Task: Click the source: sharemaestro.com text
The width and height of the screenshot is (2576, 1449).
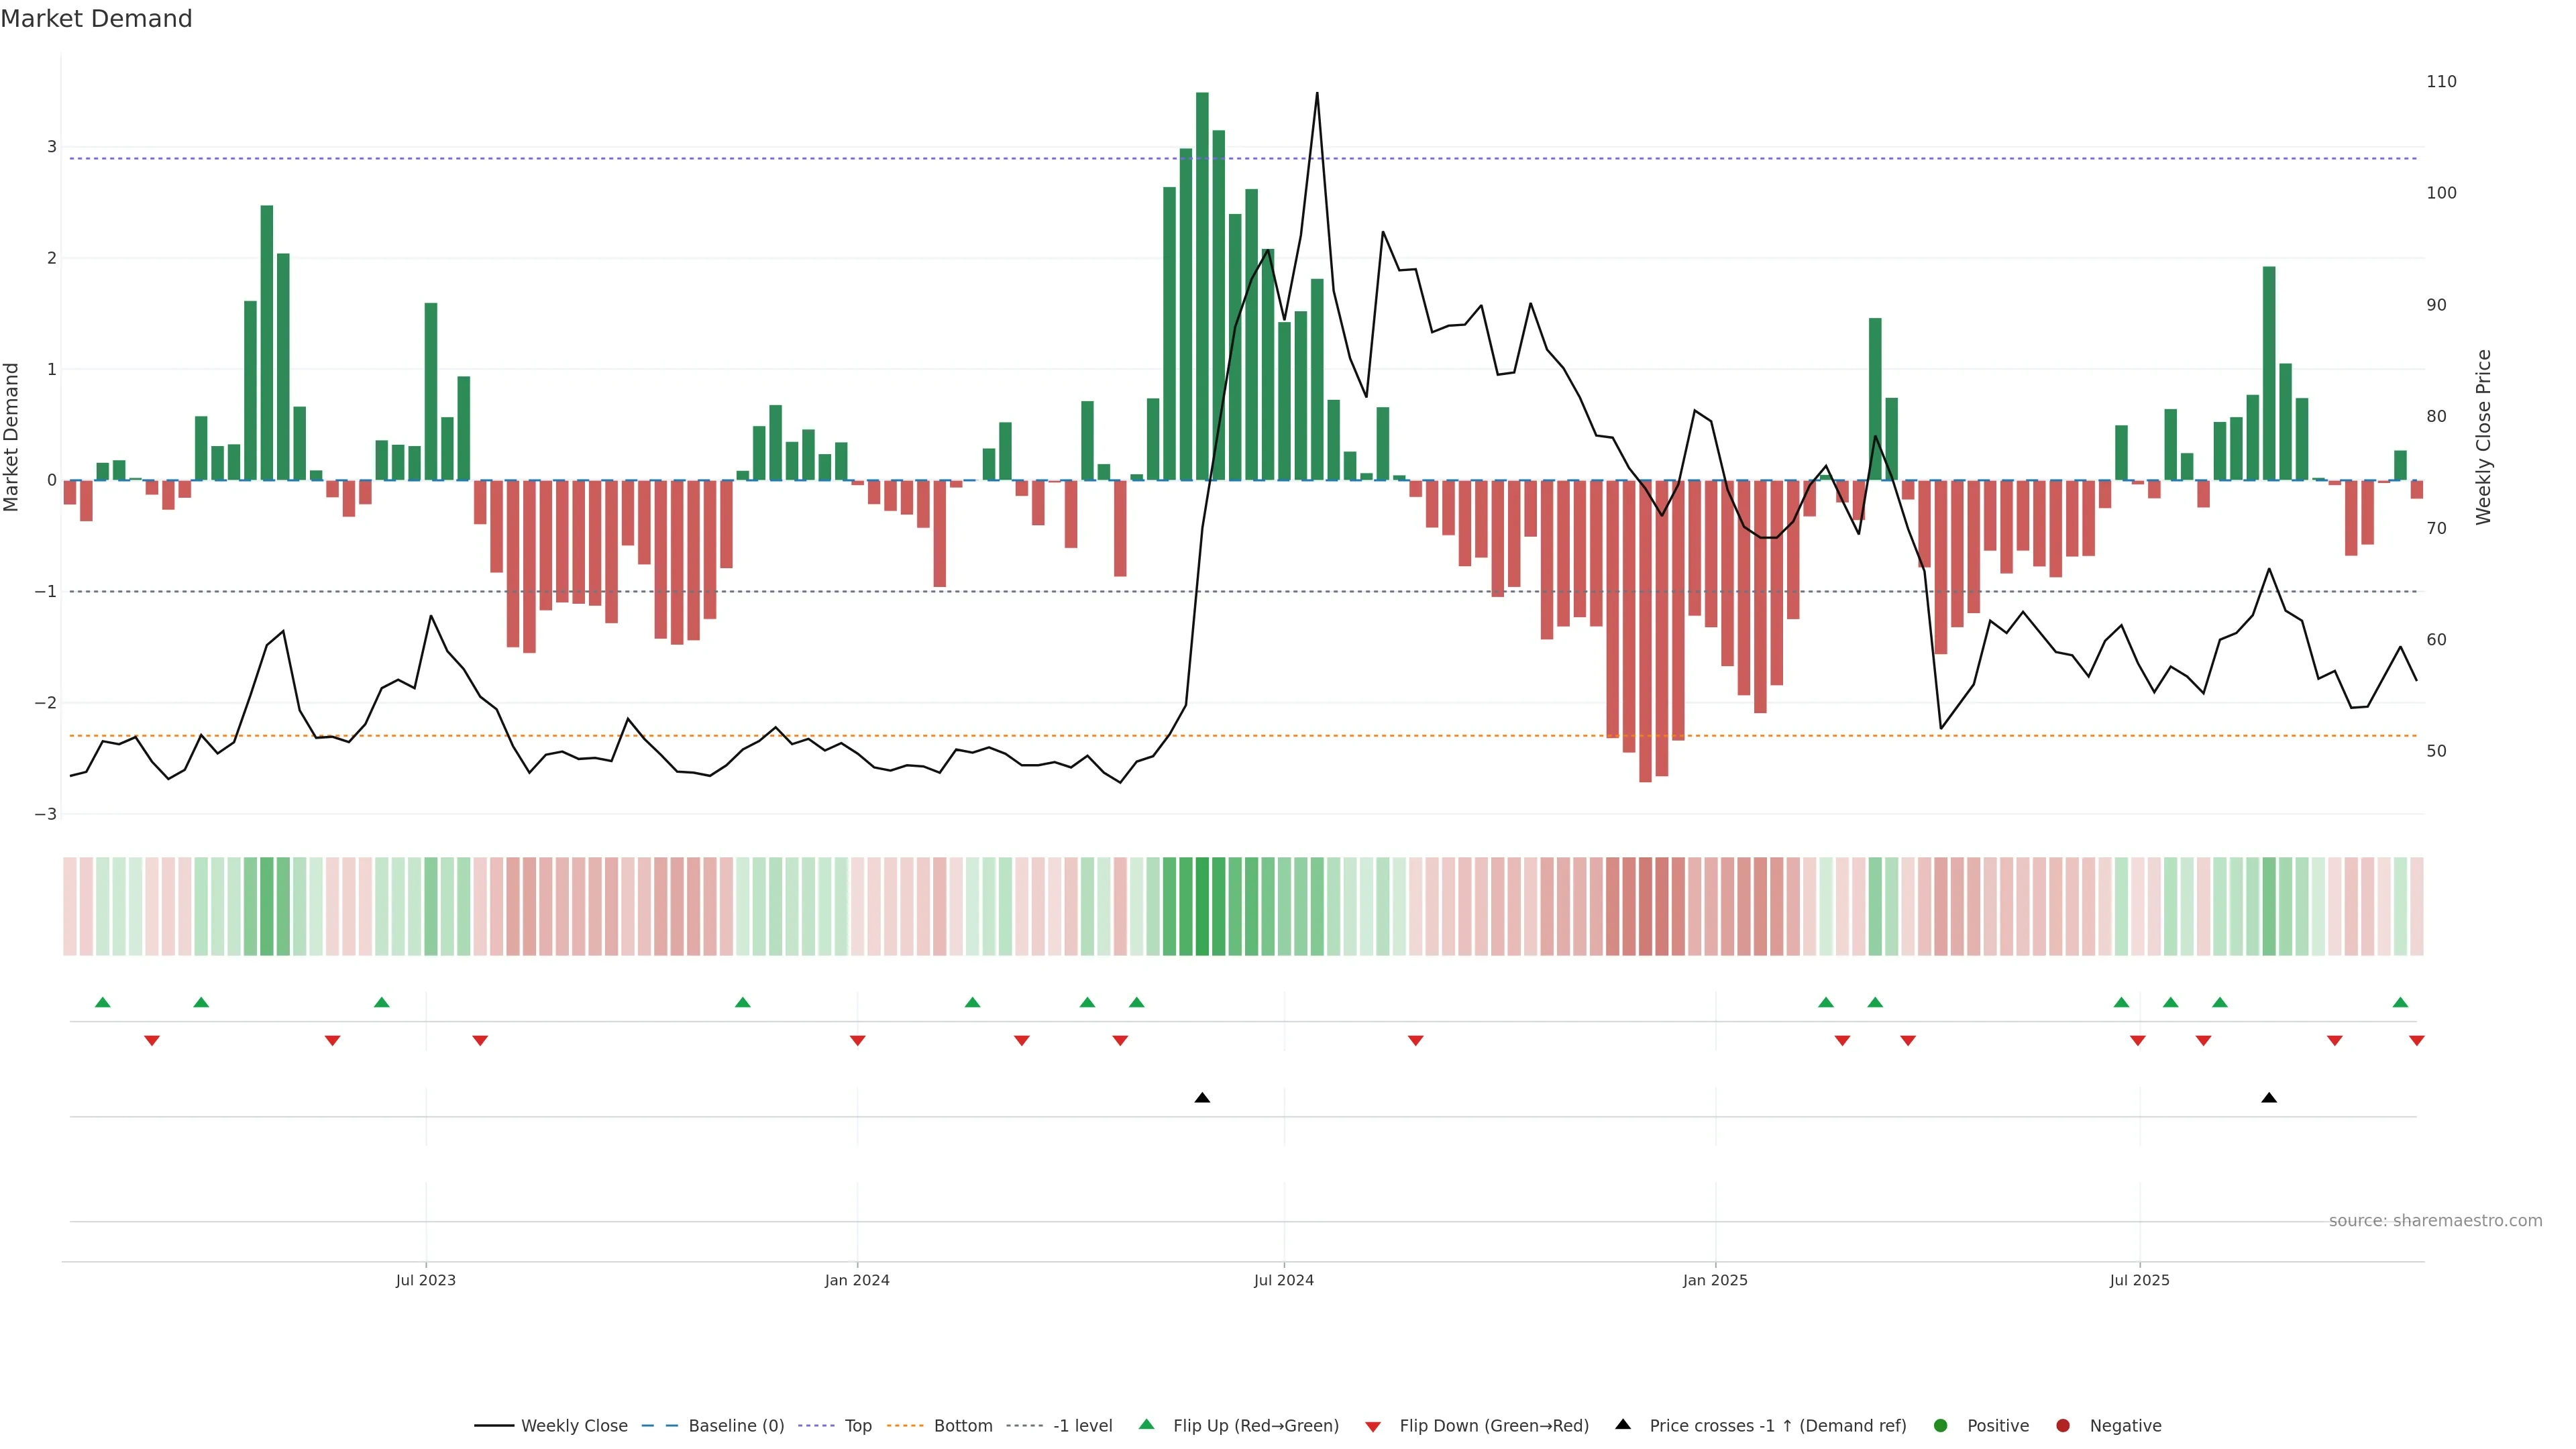Action: tap(2435, 1221)
